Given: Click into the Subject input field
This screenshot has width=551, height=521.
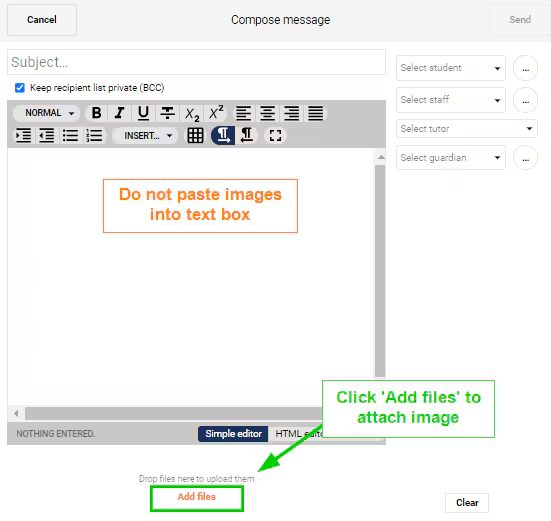Looking at the screenshot, I should pyautogui.click(x=196, y=62).
